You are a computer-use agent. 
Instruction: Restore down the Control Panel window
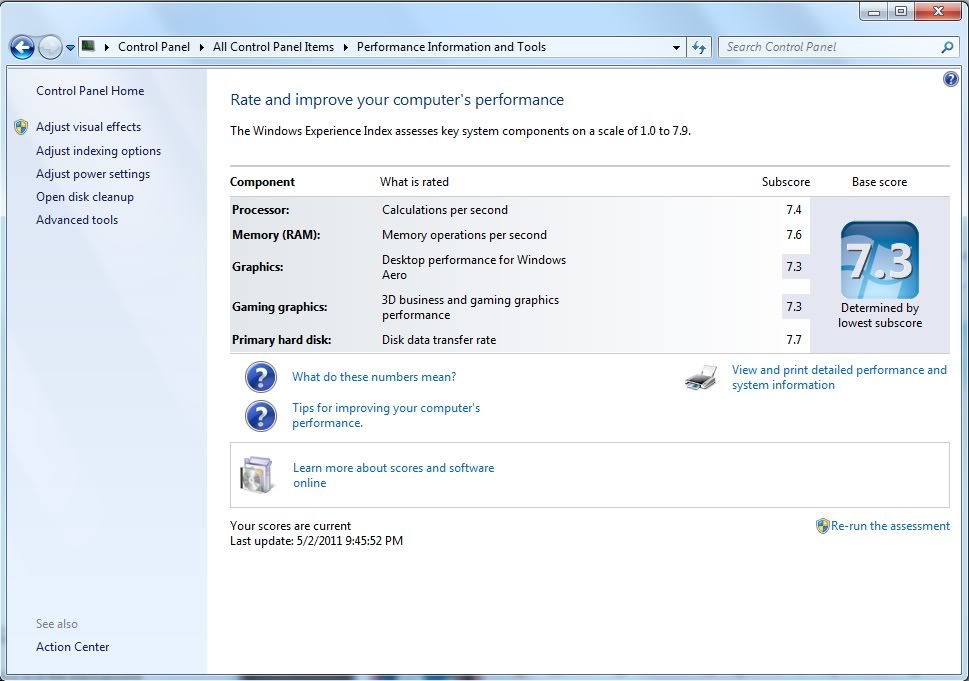point(901,12)
